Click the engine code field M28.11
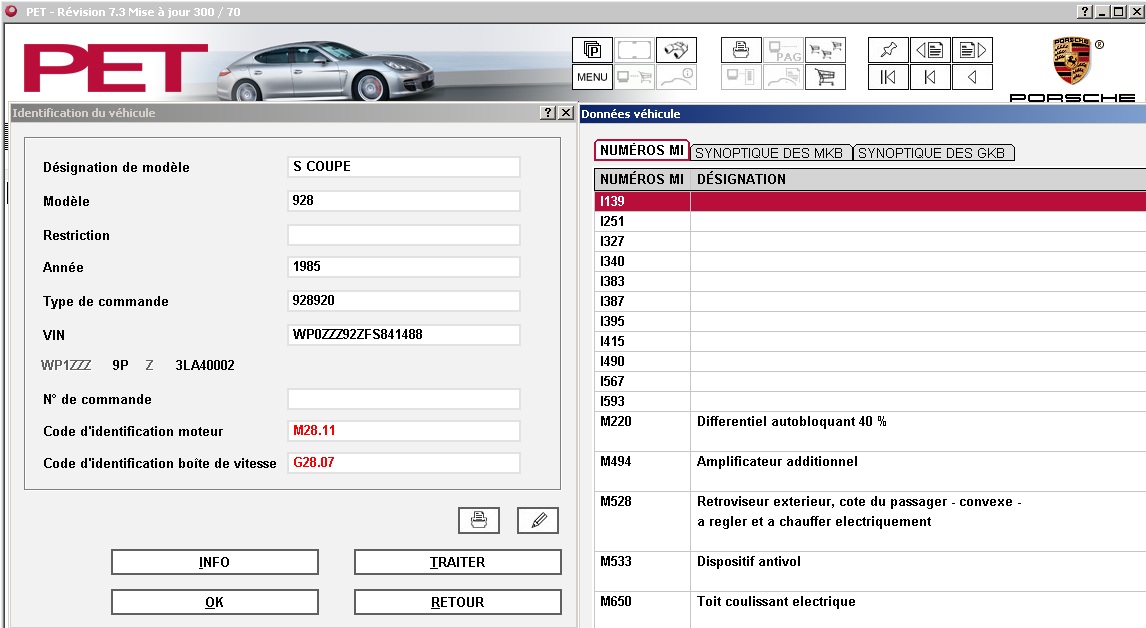The image size is (1146, 628). pos(403,431)
